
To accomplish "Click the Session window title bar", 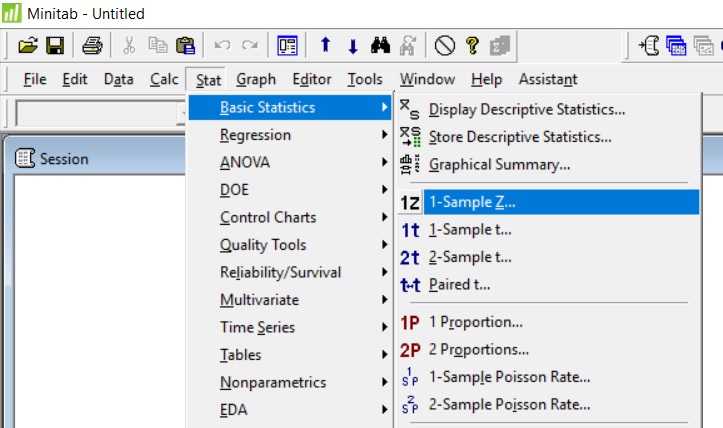I will (100, 158).
